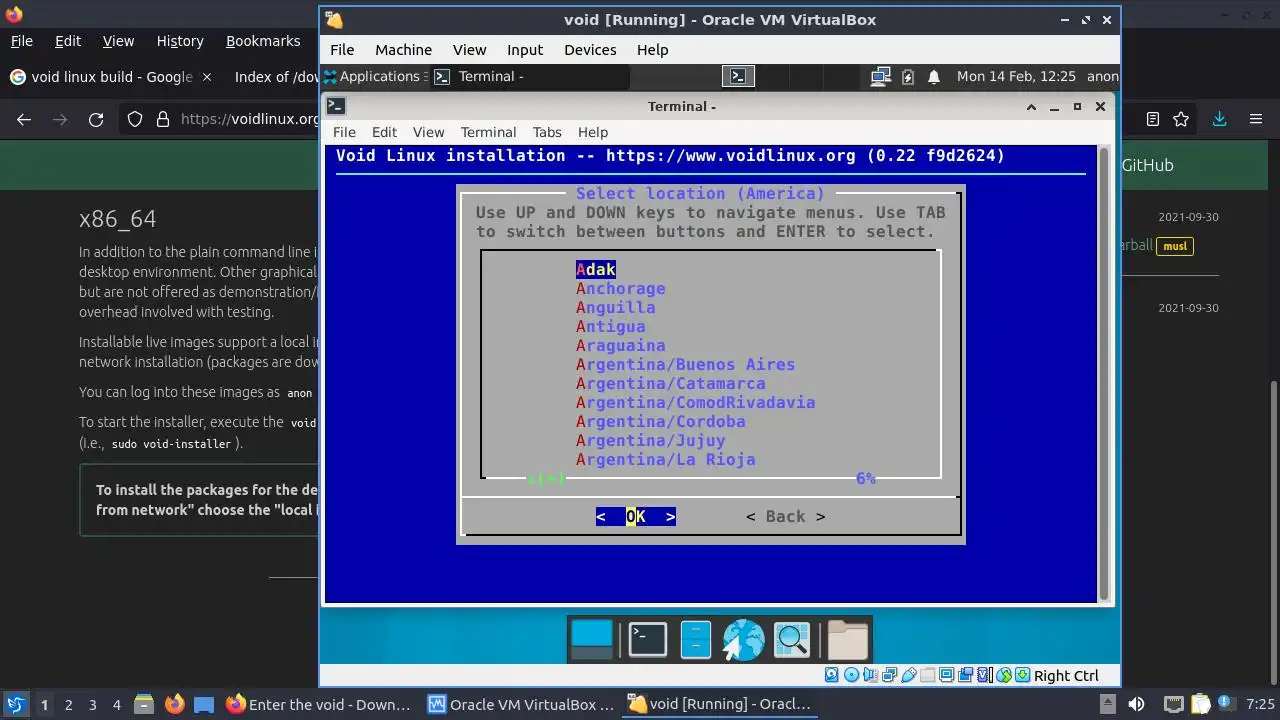Screen dimensions: 1280x720
Task: Select Araguaina in location list
Action: click(x=620, y=345)
